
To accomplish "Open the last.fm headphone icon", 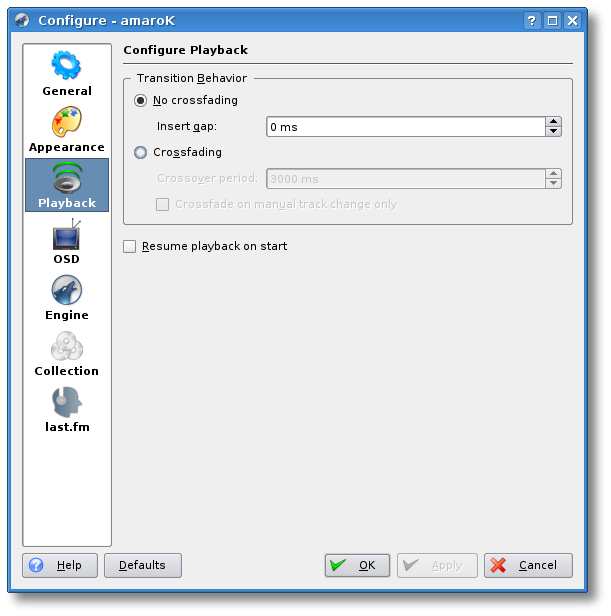I will pos(66,403).
